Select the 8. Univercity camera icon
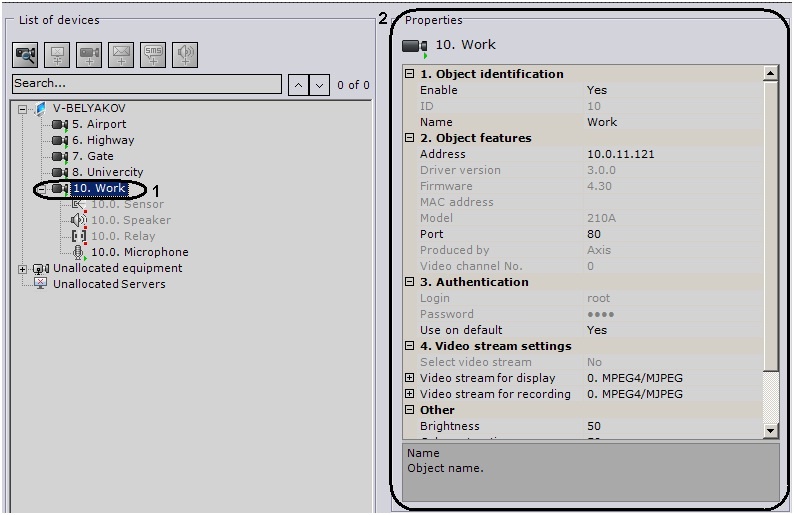 click(x=60, y=172)
